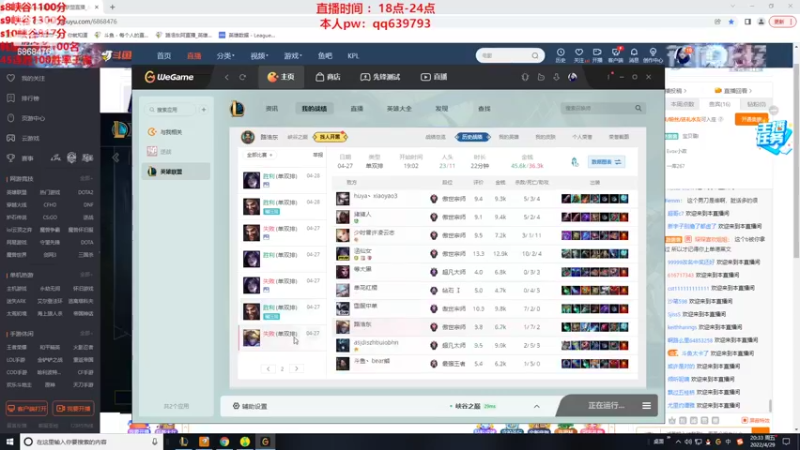Select 英雄联盟 in WeGame sidebar

pos(176,171)
